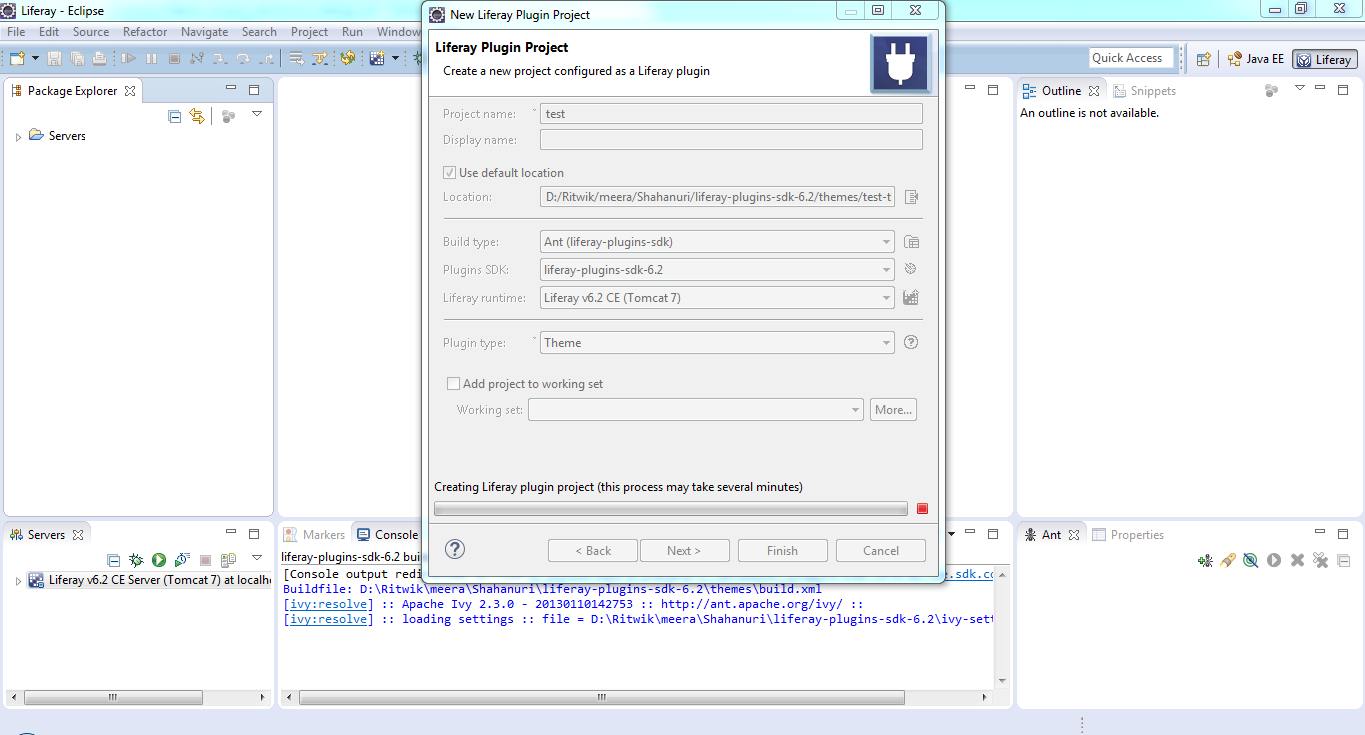Start the server in debug mode
Viewport: 1365px width, 735px height.
(x=136, y=560)
